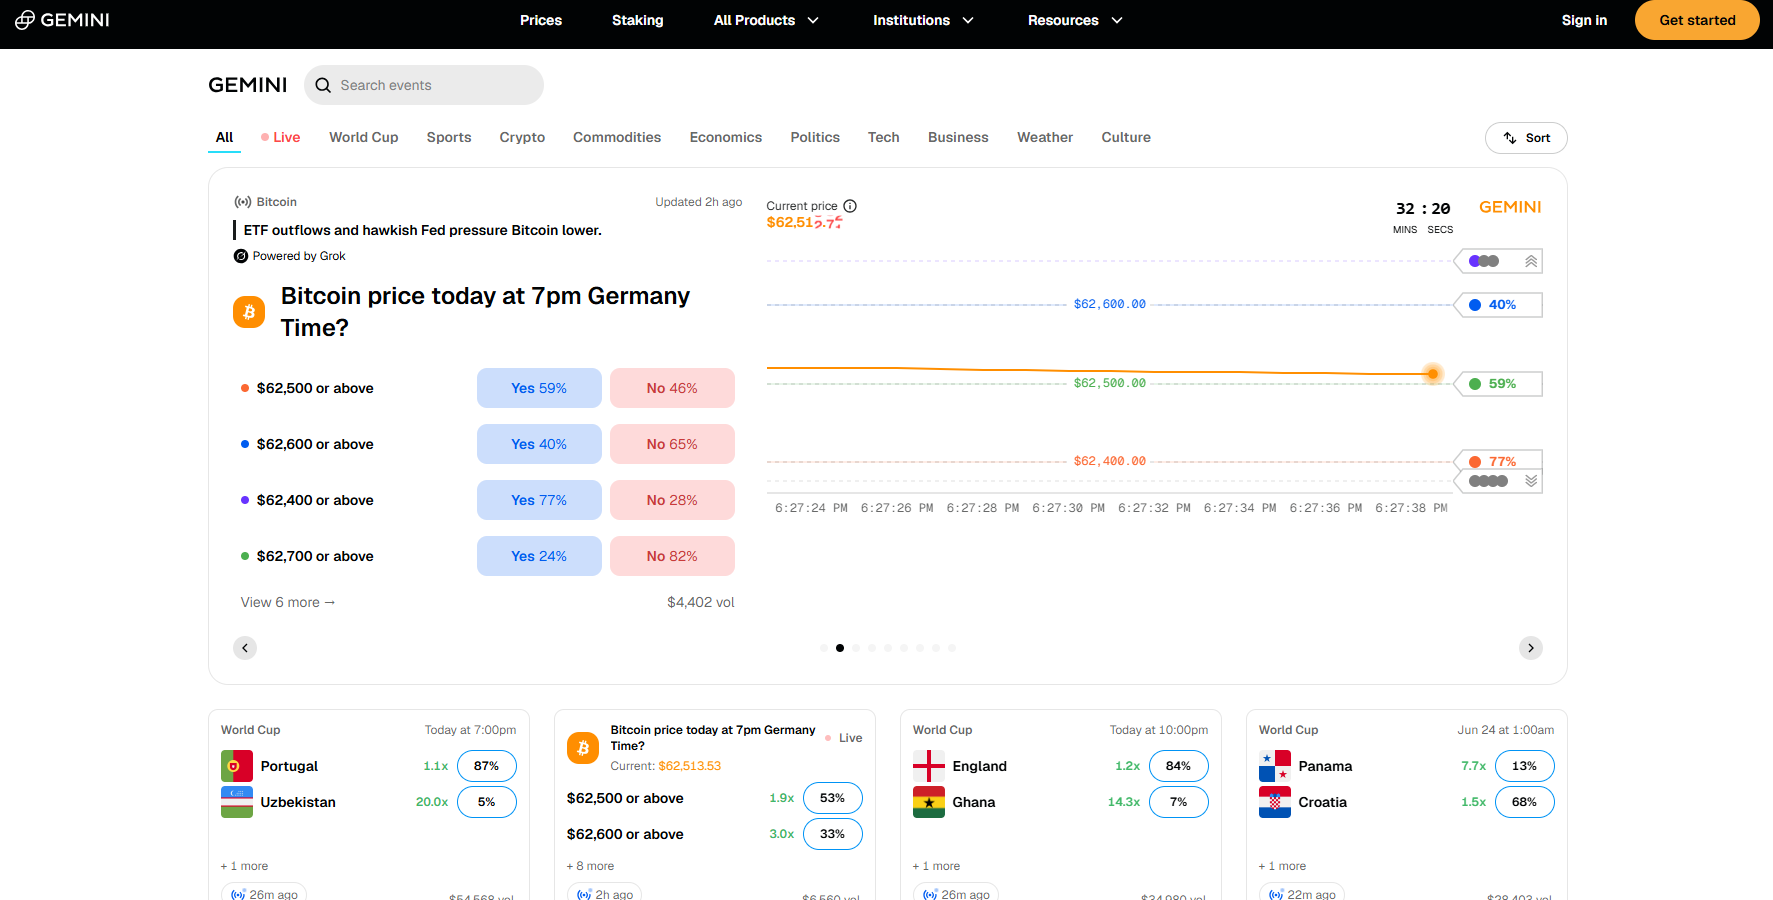Expand + 1 more in Panama card

(x=1282, y=866)
